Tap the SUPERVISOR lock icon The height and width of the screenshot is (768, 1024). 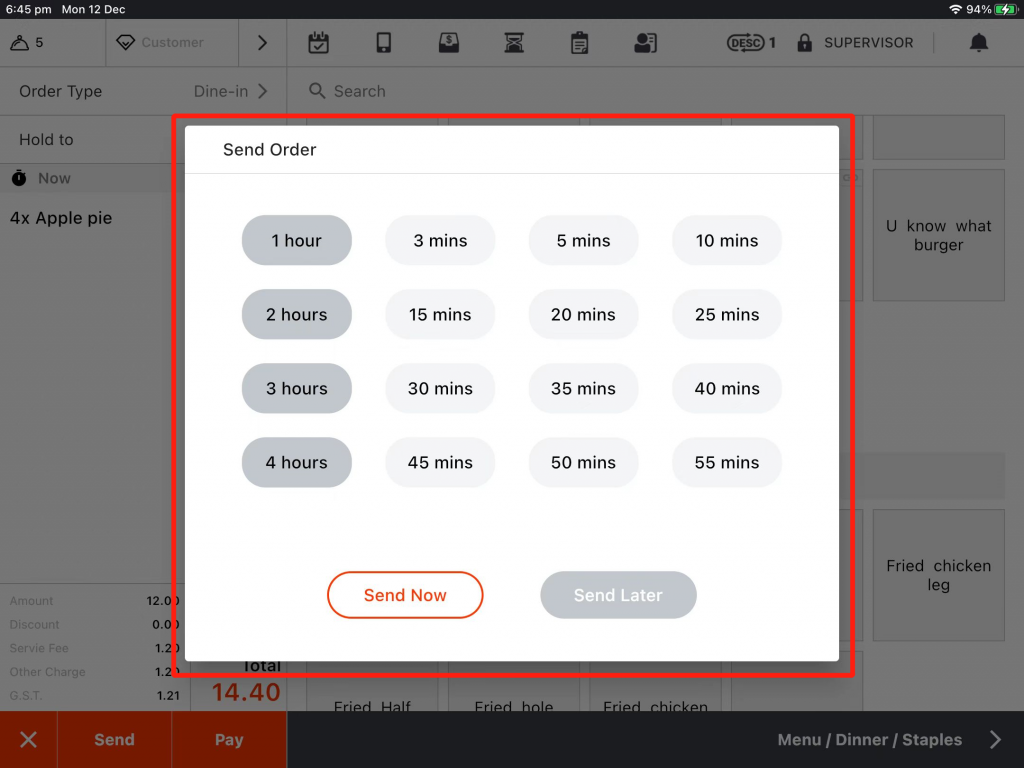(x=805, y=43)
